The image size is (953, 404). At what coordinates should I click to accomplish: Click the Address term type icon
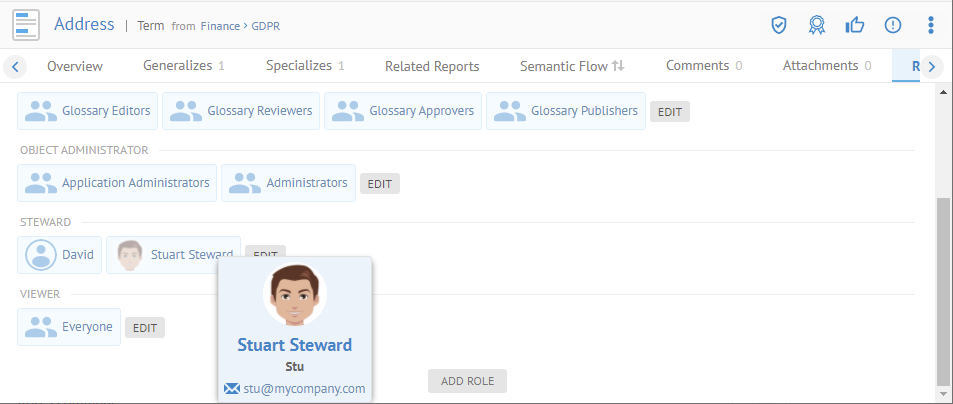pyautogui.click(x=26, y=24)
